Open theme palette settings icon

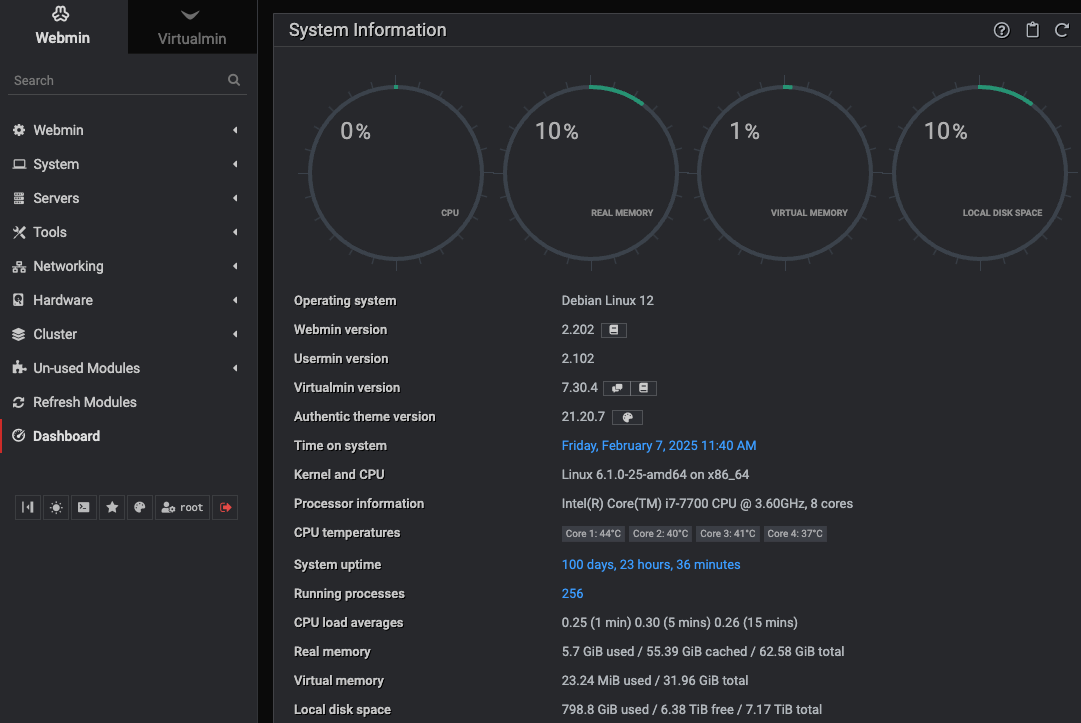tap(139, 507)
